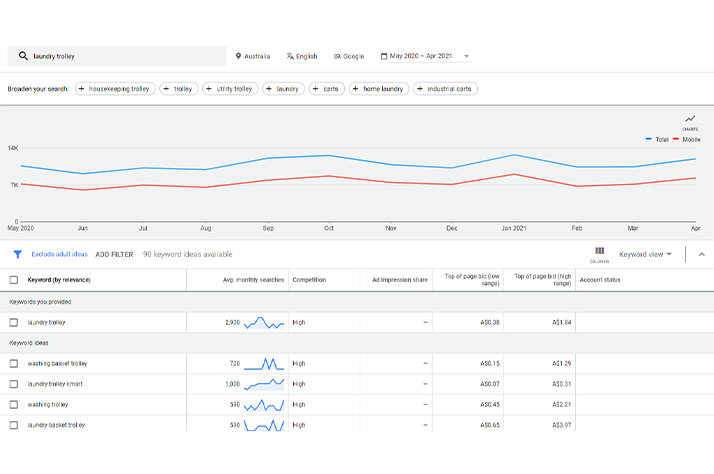
Task: Click the plus icon on housekeeping trolley chip
Action: (82, 89)
